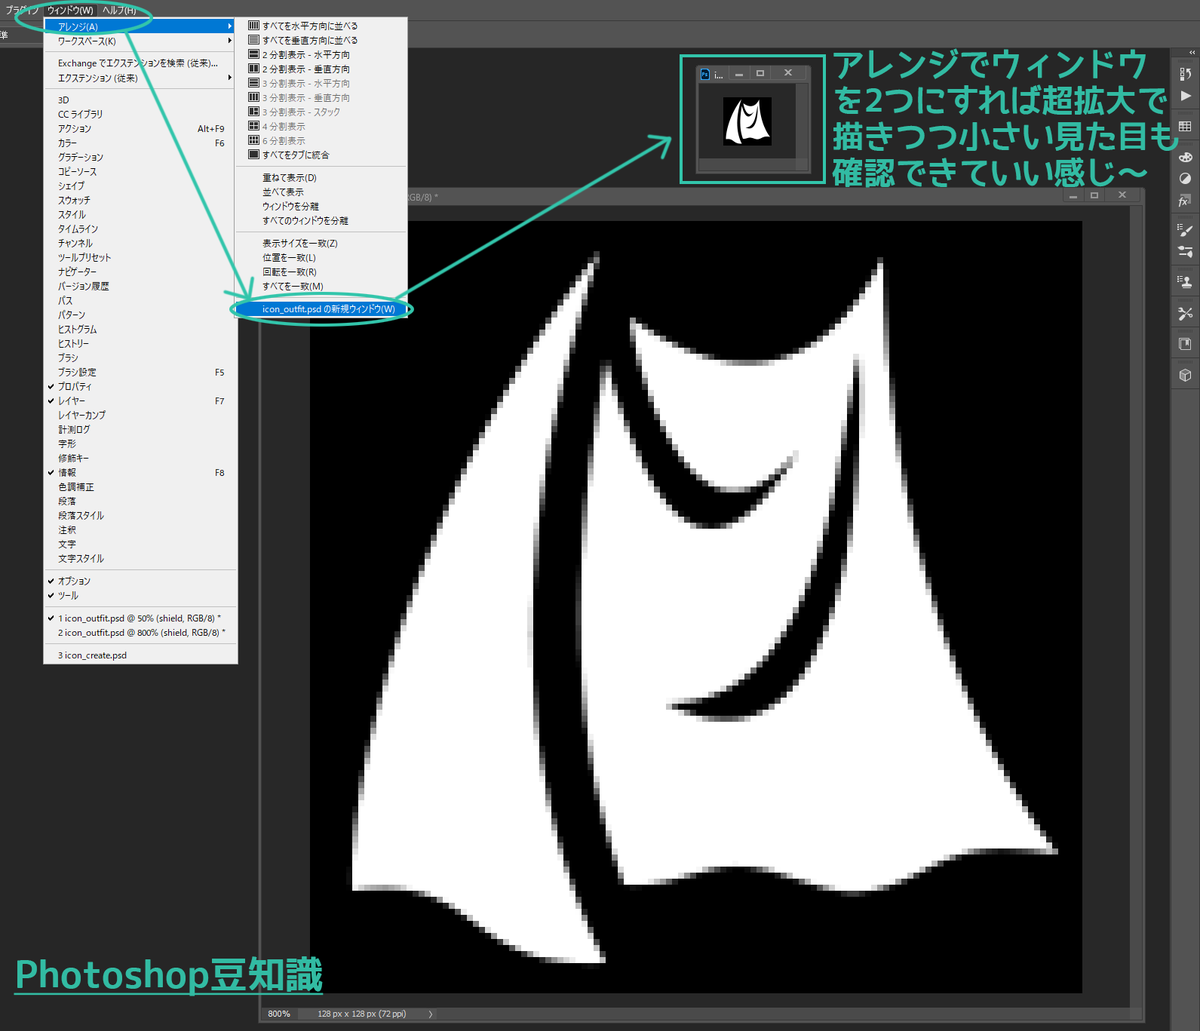
Task: Select the Actions panel play icon
Action: pos(1185,97)
